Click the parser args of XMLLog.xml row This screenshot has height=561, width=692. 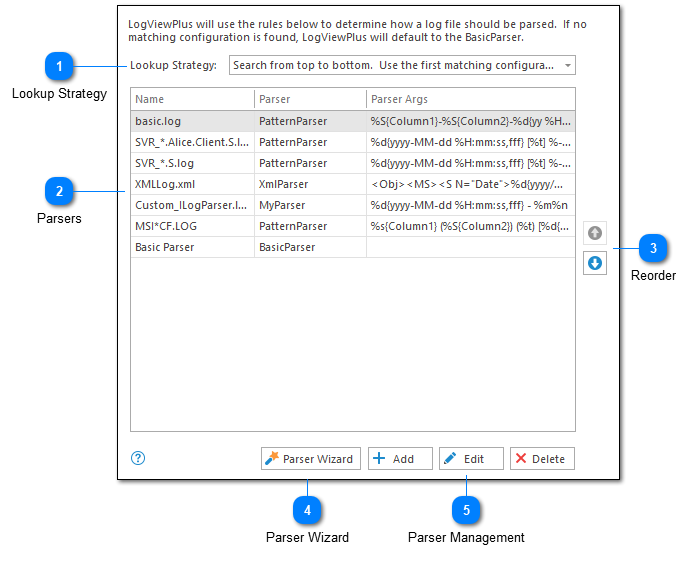[x=471, y=184]
